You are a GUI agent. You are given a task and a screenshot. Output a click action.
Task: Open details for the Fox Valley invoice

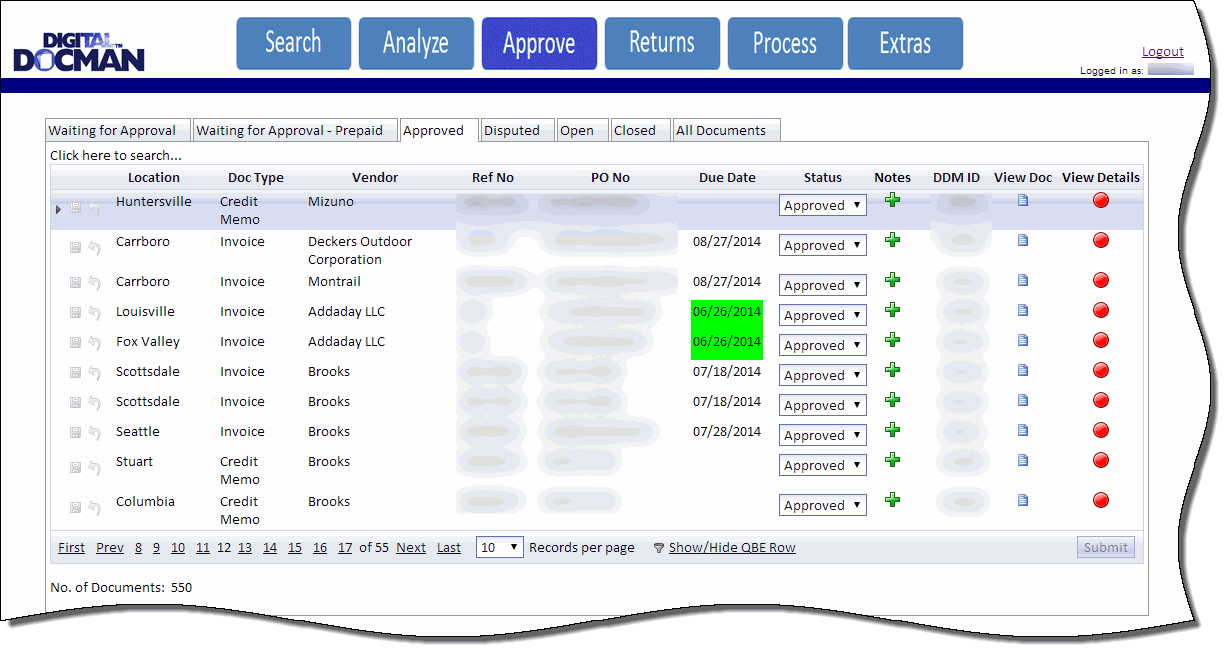[x=1101, y=340]
